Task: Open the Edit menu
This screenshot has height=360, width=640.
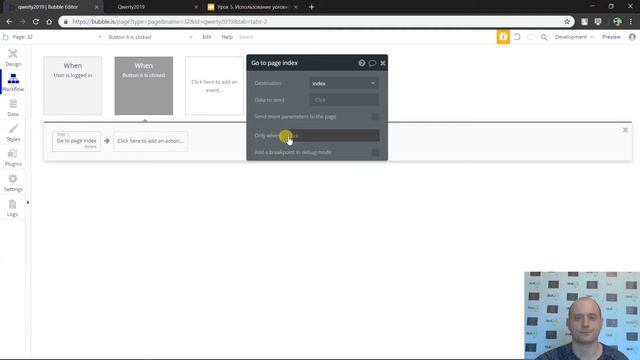Action: point(207,37)
